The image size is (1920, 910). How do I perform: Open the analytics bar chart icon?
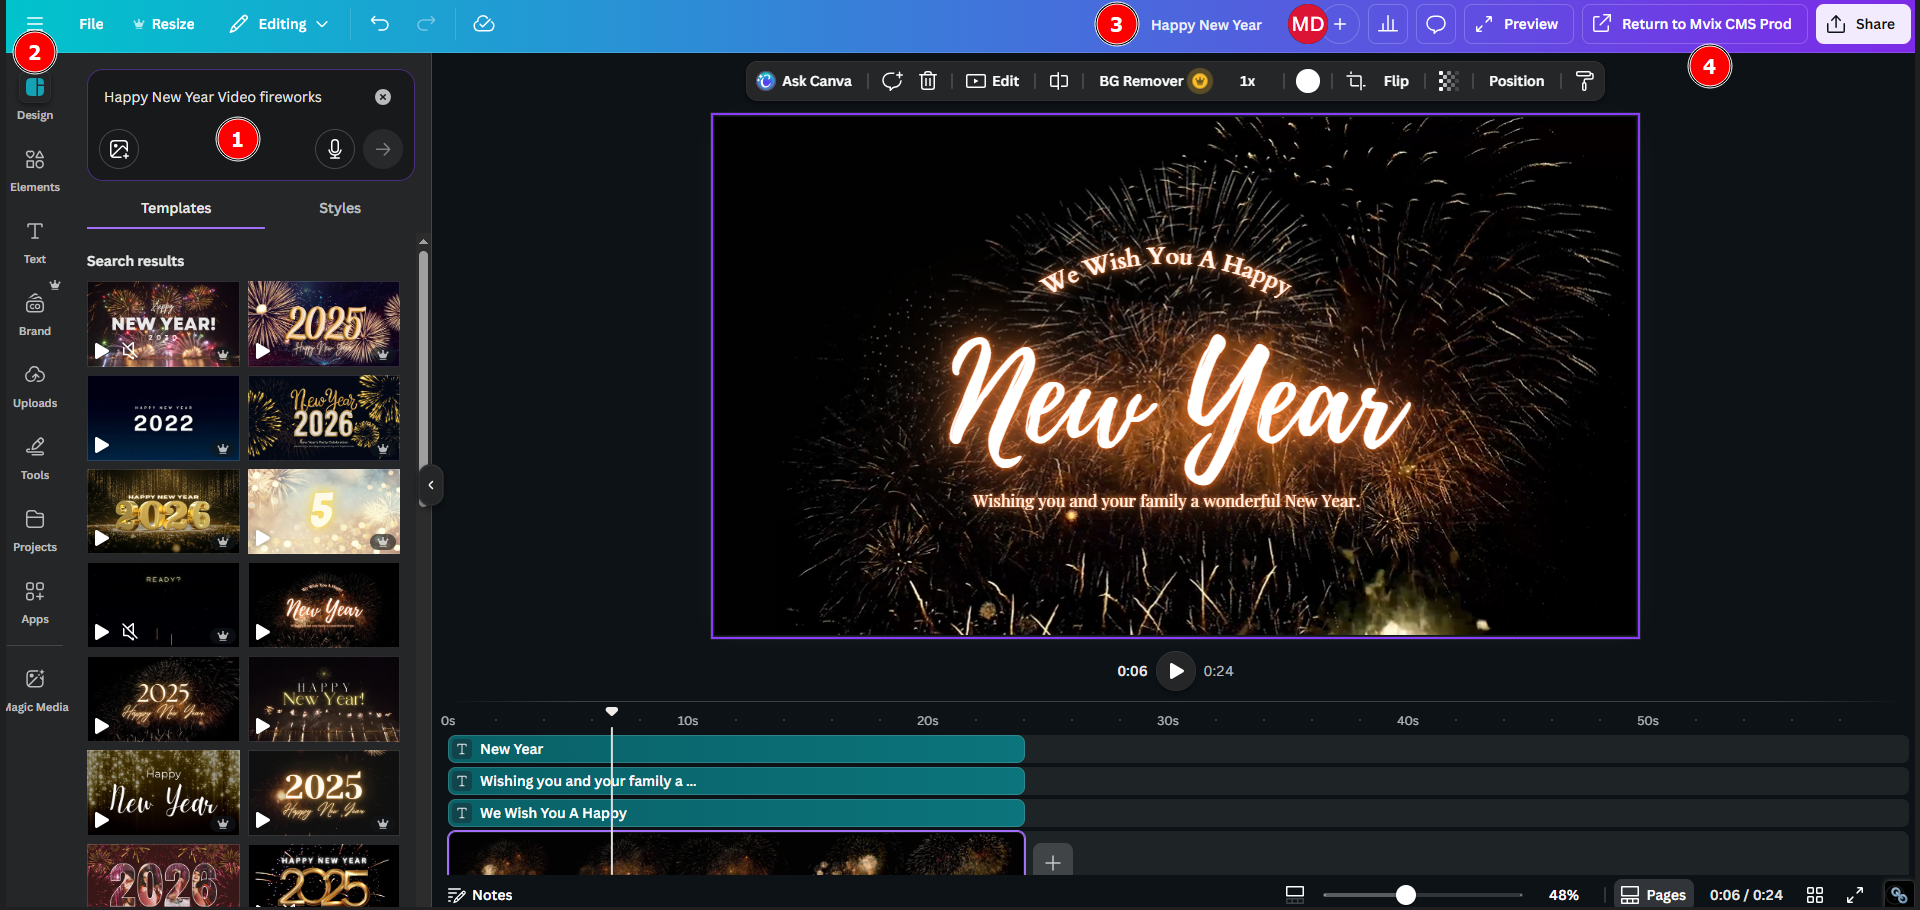coord(1388,24)
